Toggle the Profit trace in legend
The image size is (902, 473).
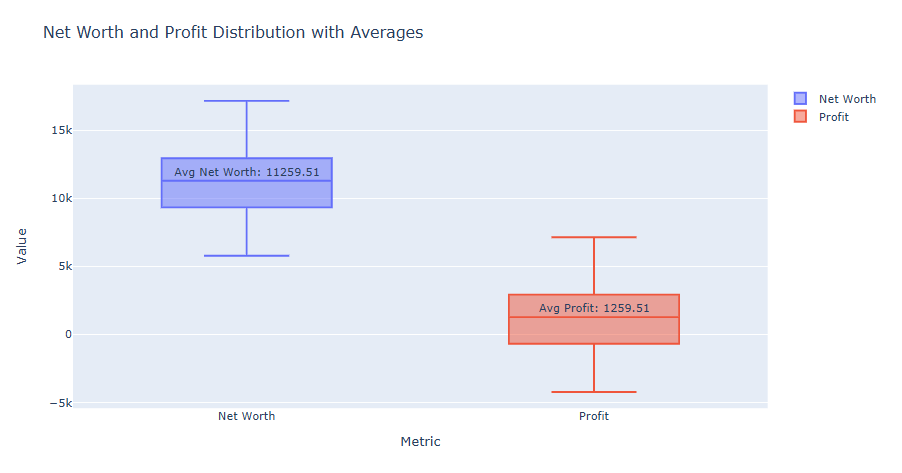coord(833,117)
